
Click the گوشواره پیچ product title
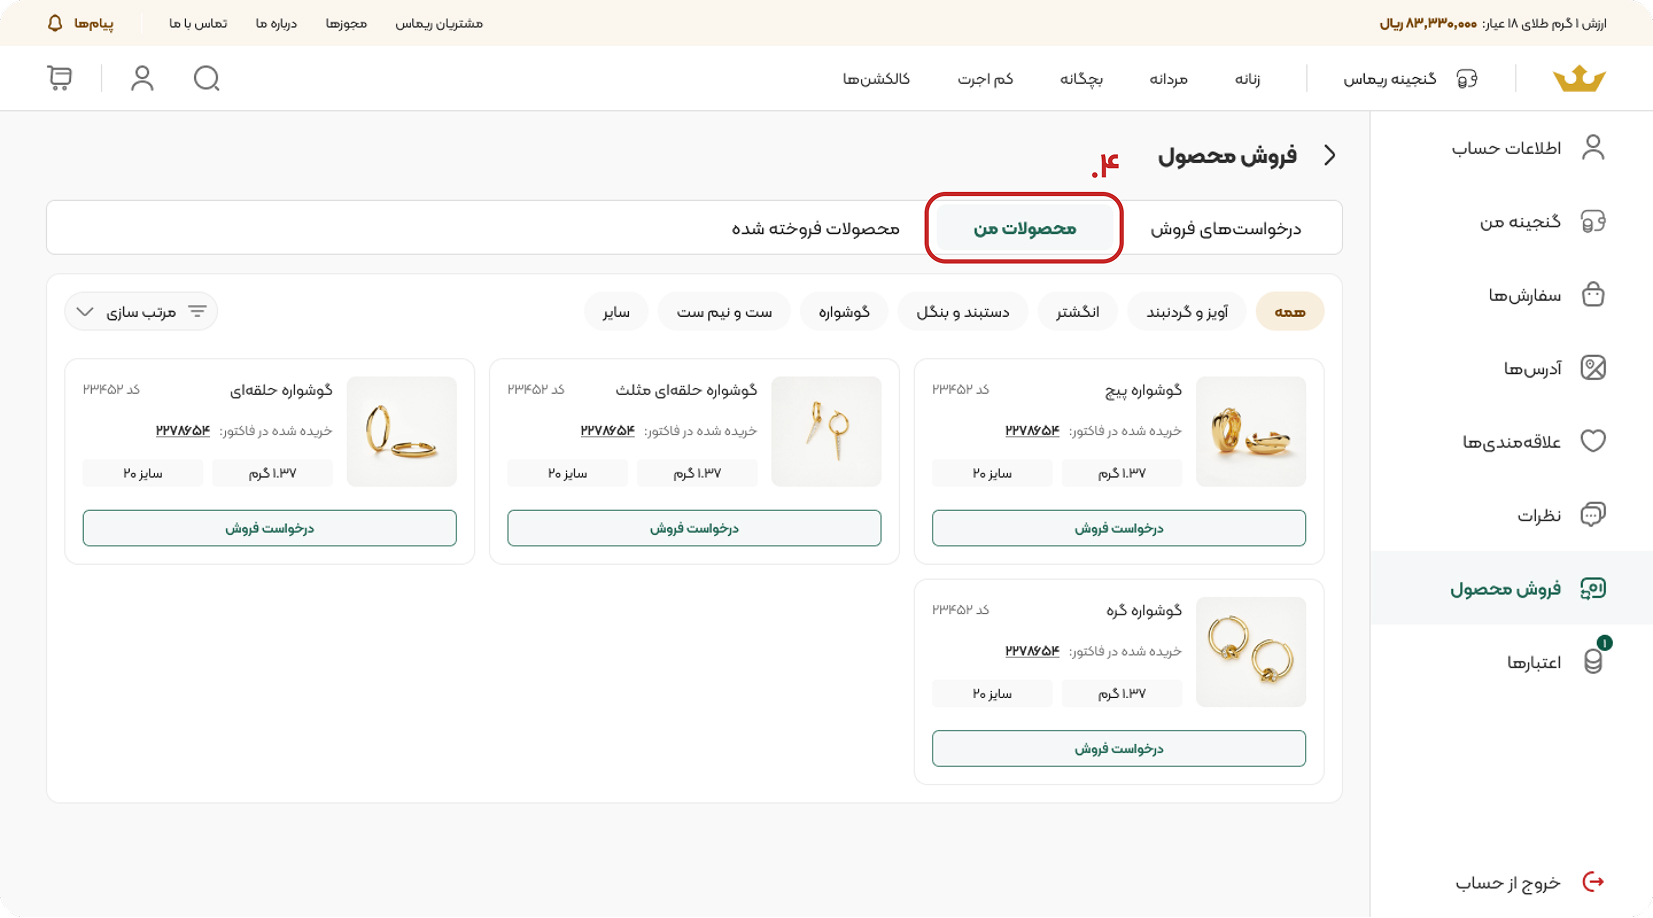[x=1143, y=390]
